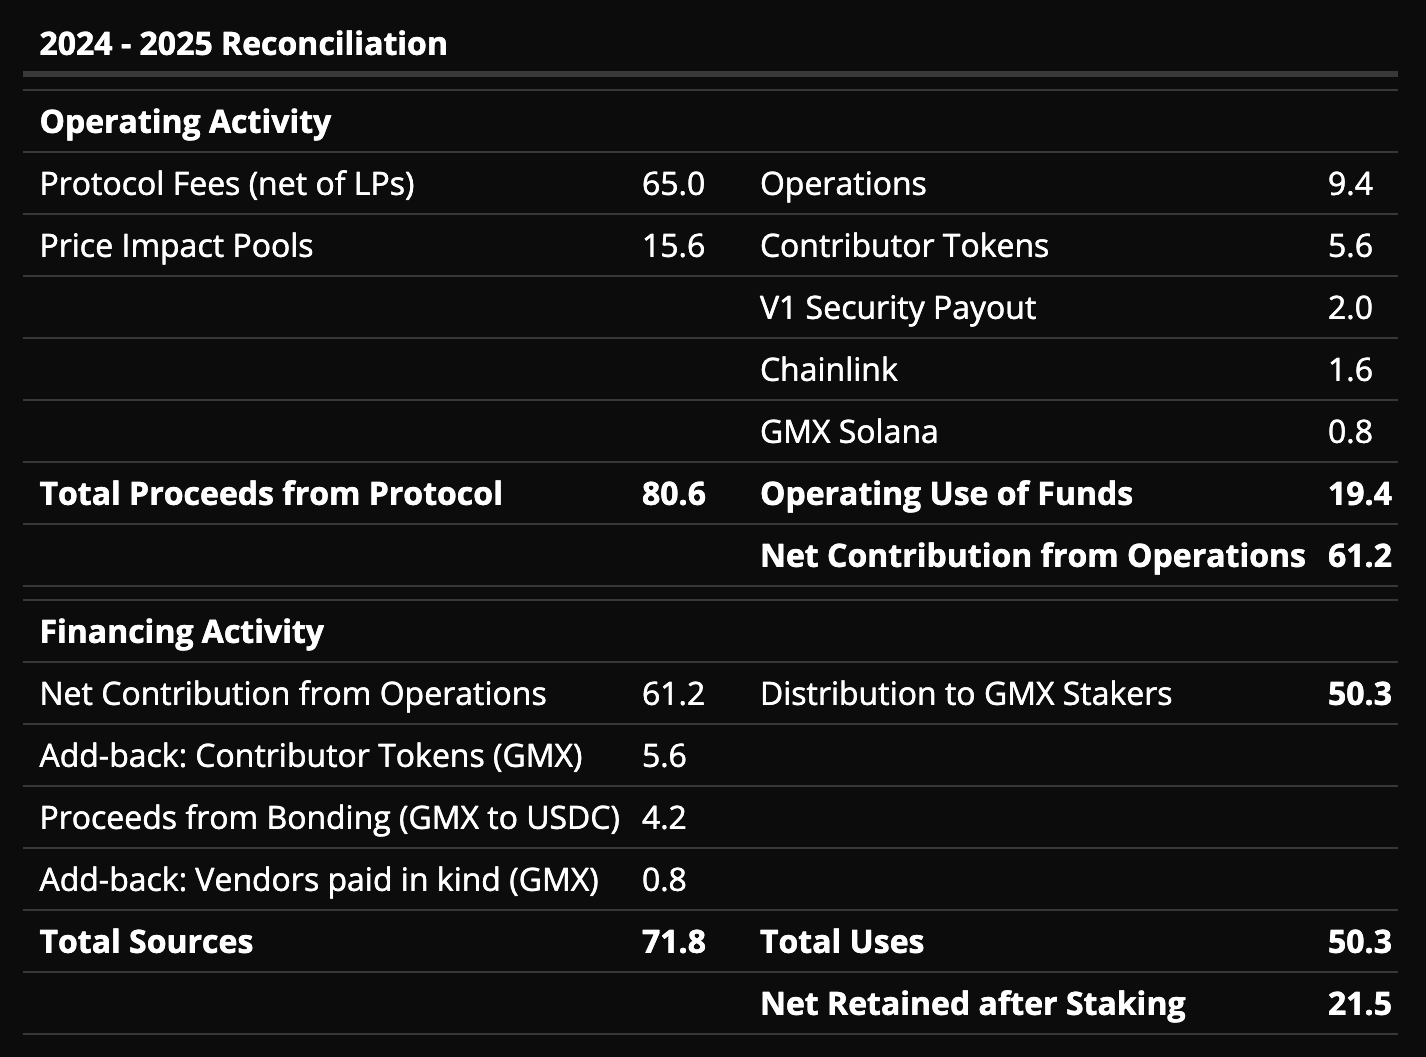Click the "Chainlink" expense label

tap(828, 370)
